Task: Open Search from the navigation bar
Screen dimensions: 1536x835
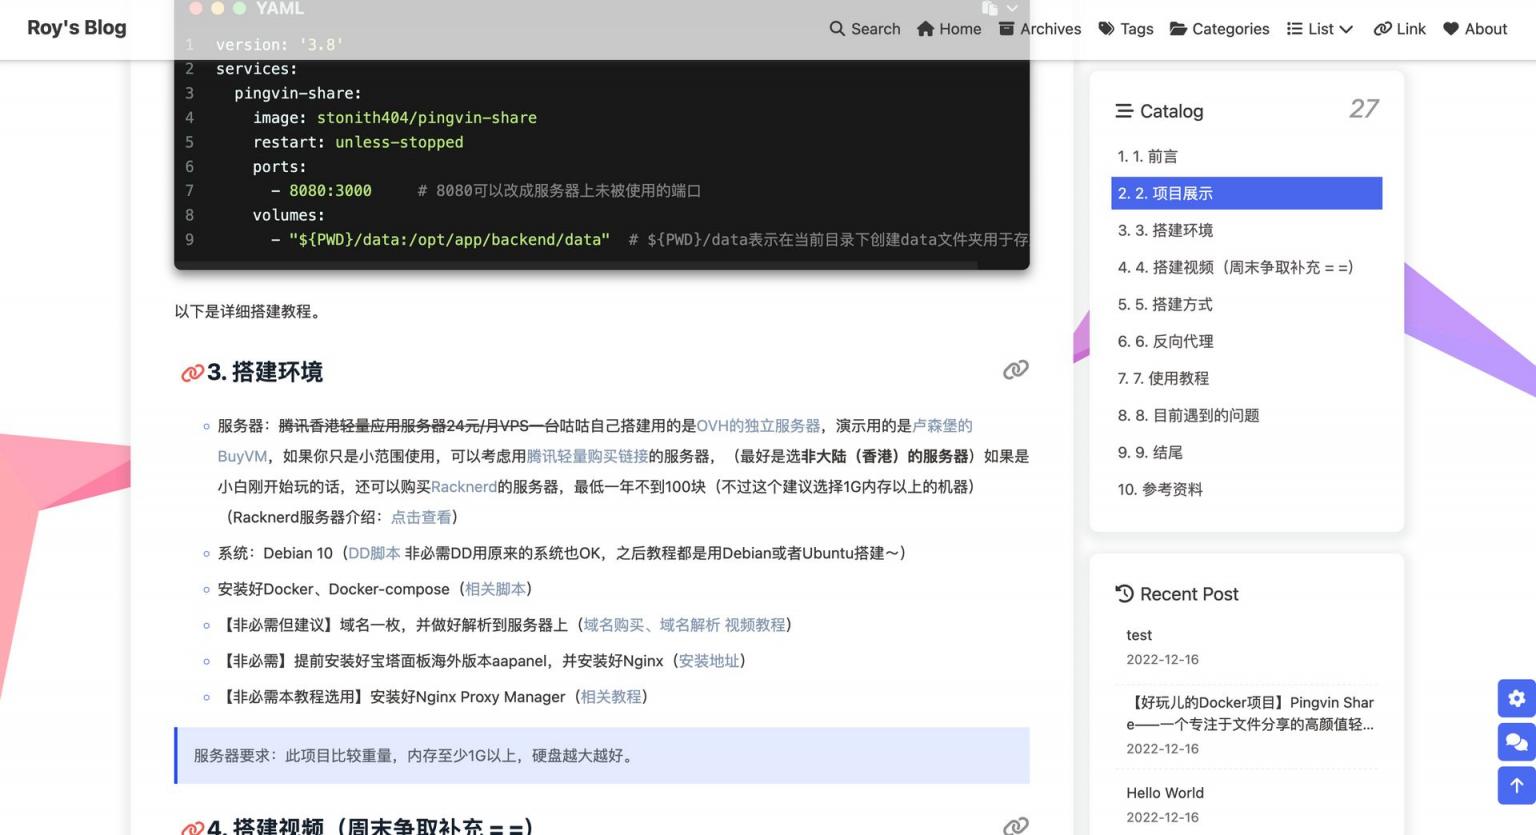Action: 865,29
